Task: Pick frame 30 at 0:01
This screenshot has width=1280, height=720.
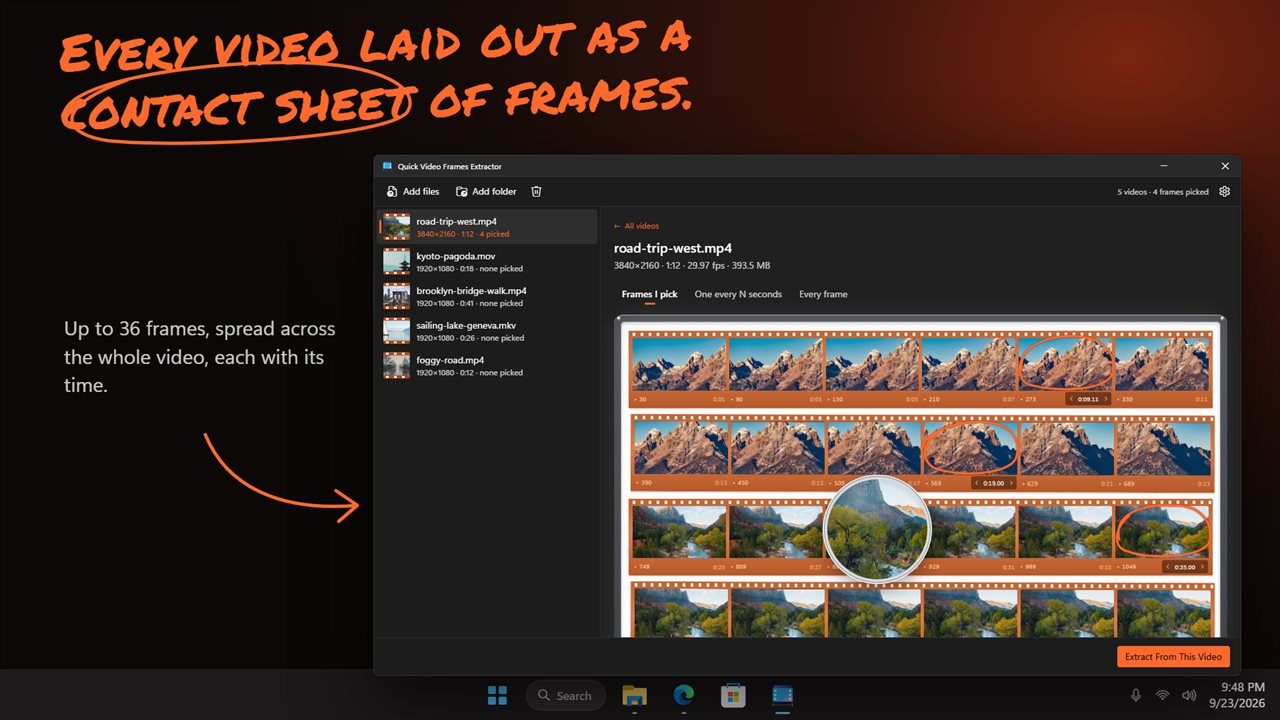Action: [680, 363]
